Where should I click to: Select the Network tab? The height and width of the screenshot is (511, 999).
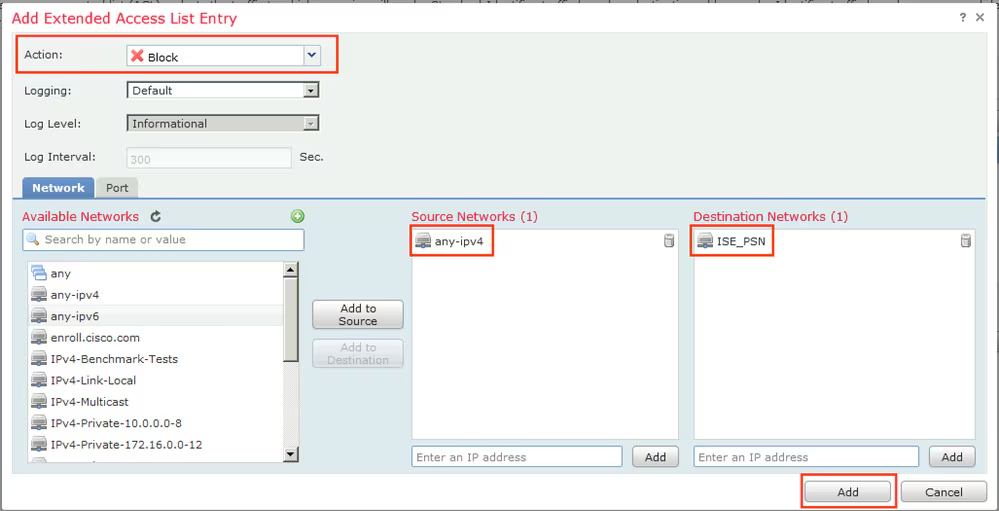tap(58, 188)
